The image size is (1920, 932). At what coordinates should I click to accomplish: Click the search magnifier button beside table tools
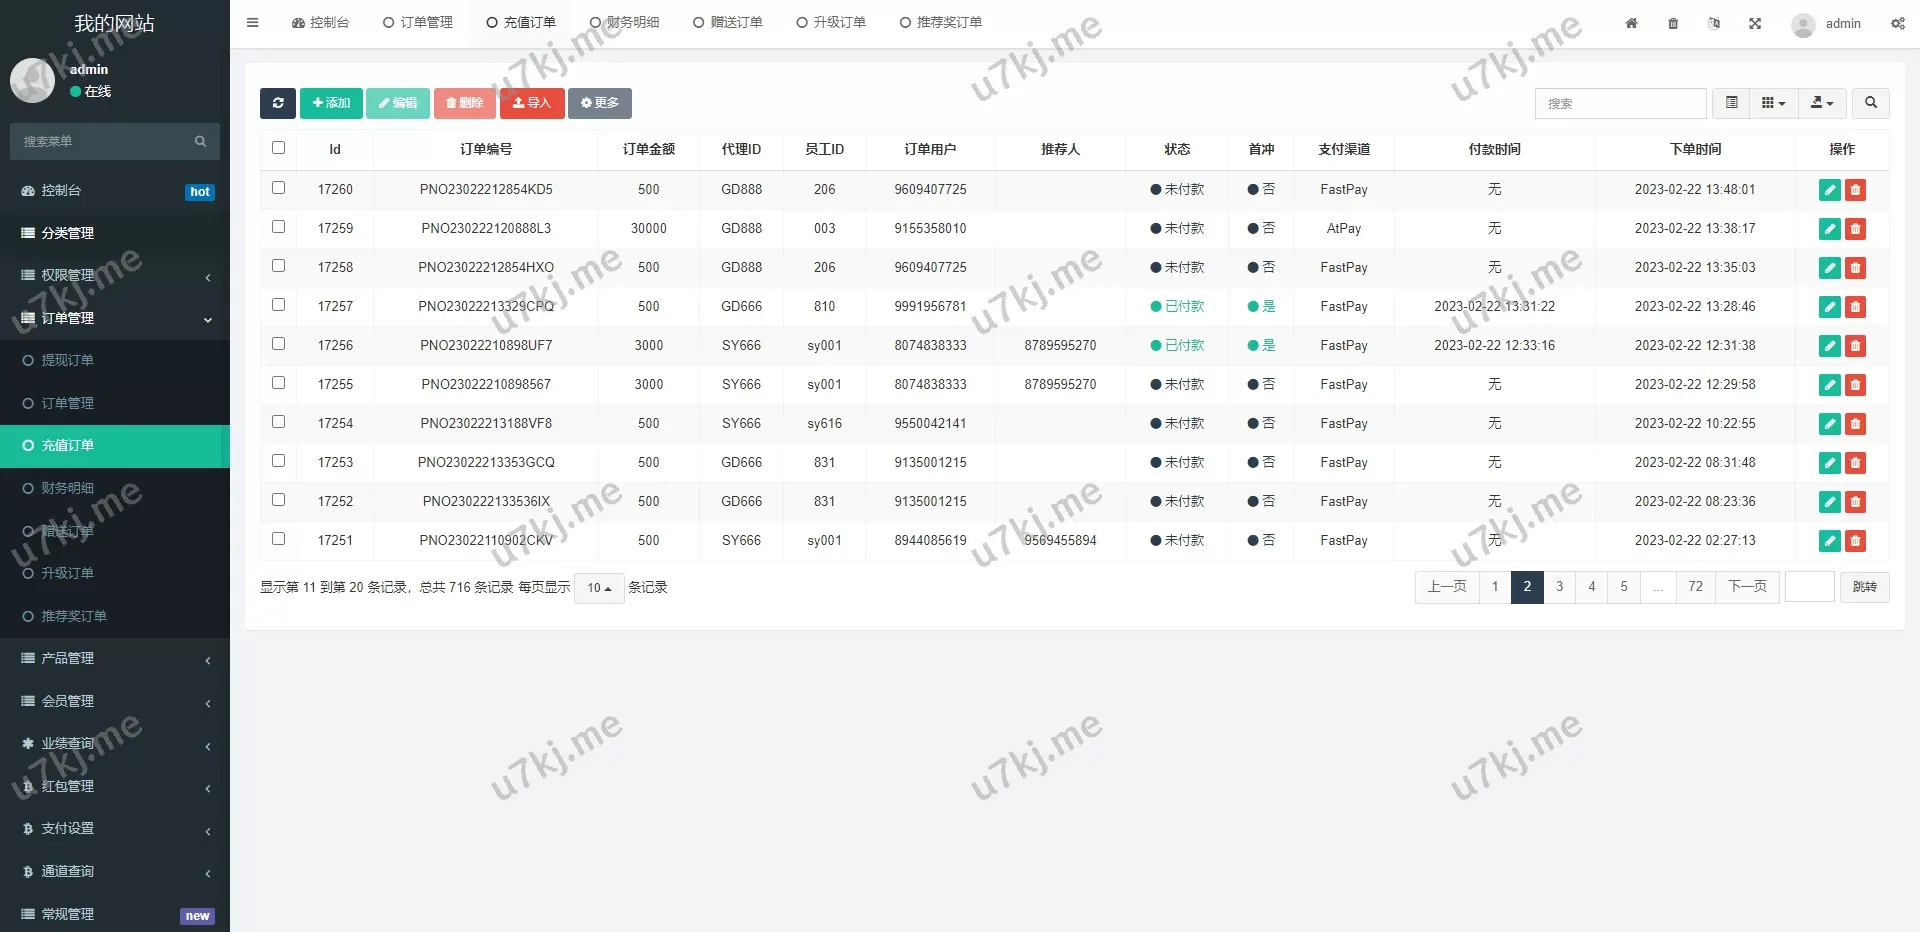coord(1870,103)
